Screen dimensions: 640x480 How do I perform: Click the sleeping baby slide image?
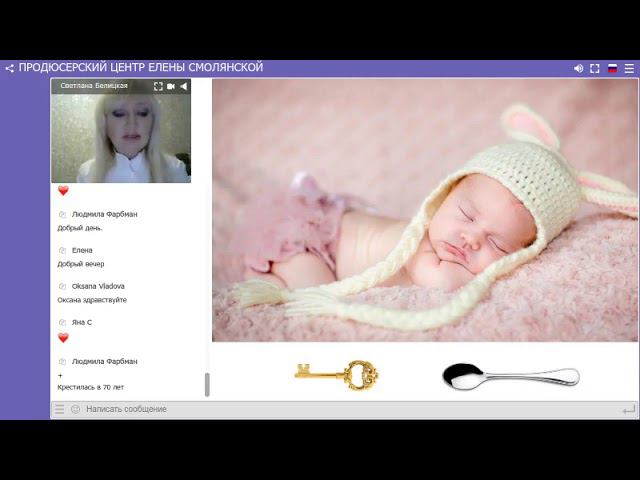424,210
